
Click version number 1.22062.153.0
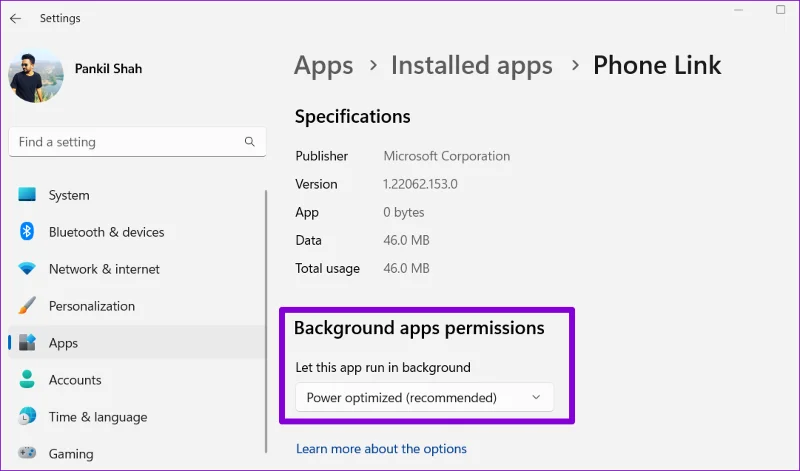tap(420, 184)
